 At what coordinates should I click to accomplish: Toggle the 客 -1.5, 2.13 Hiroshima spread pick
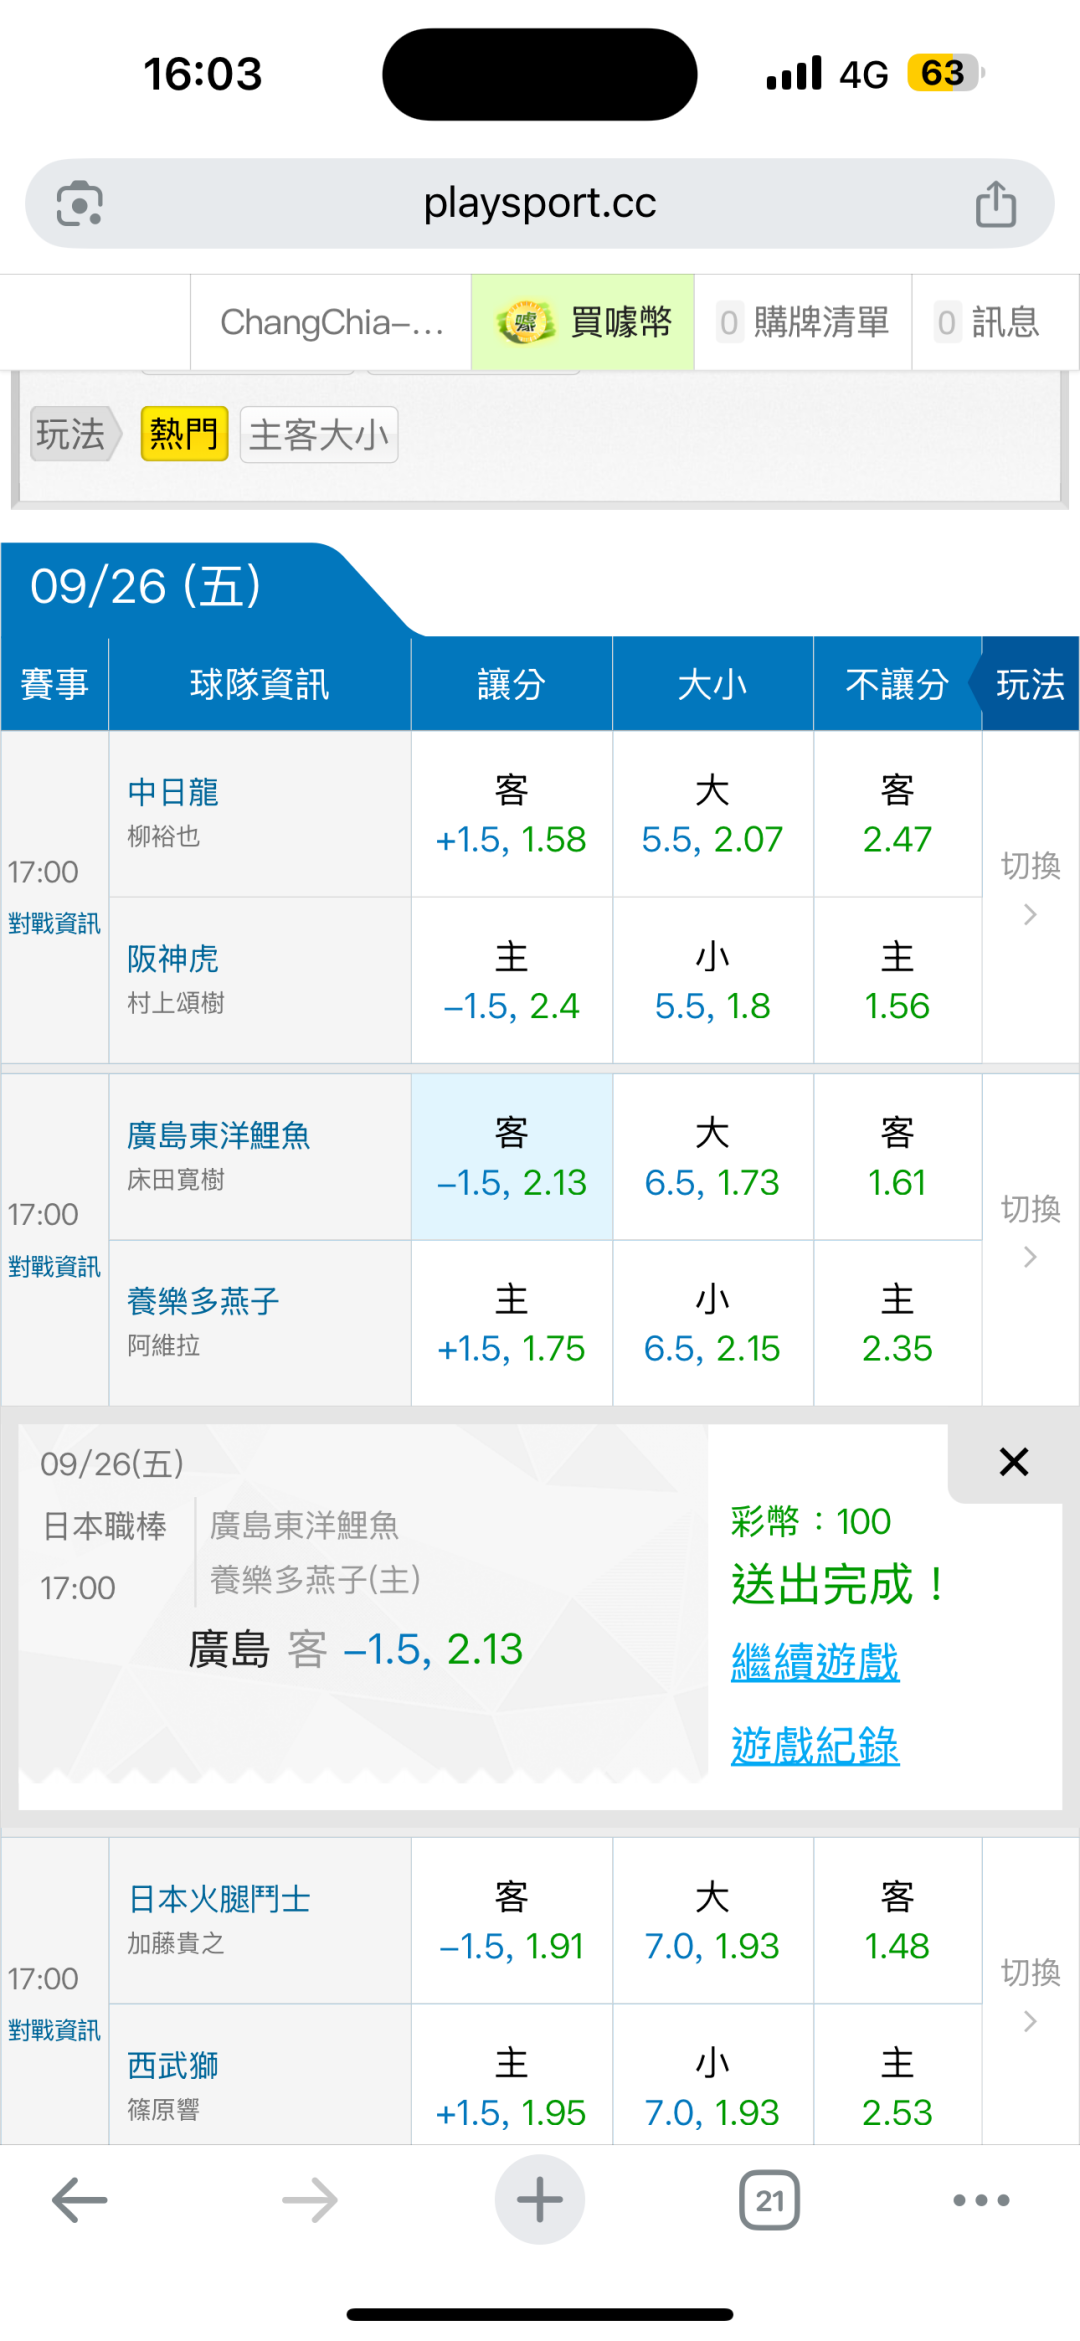[x=511, y=1157]
